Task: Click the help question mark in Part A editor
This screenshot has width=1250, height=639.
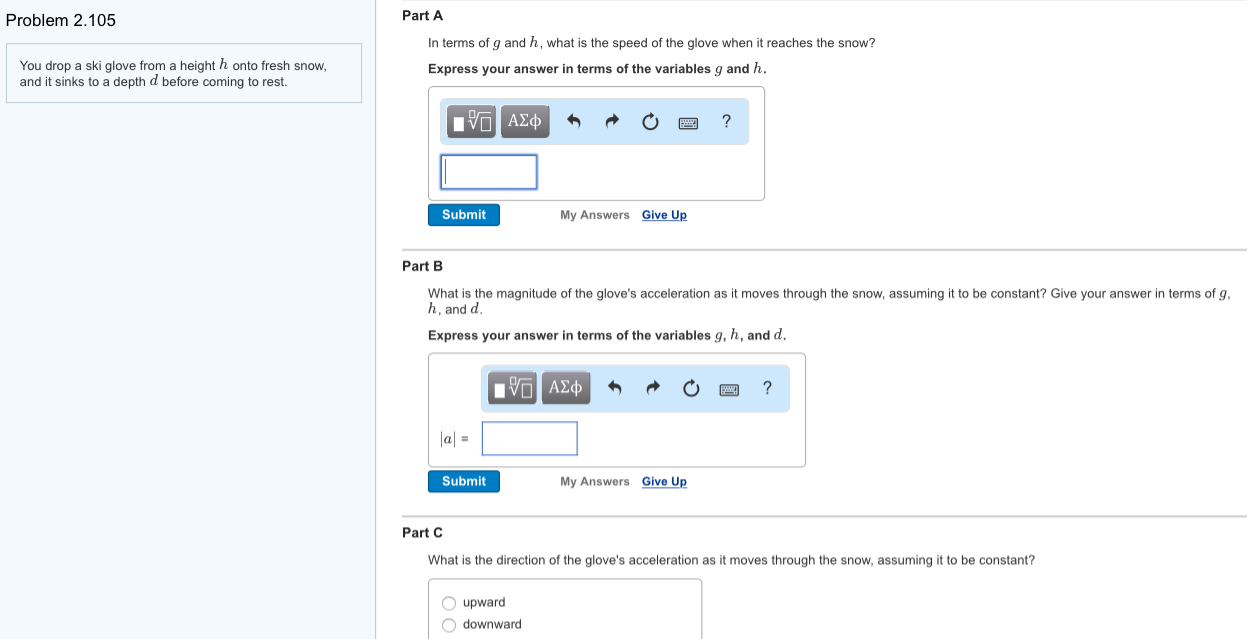Action: pos(726,120)
